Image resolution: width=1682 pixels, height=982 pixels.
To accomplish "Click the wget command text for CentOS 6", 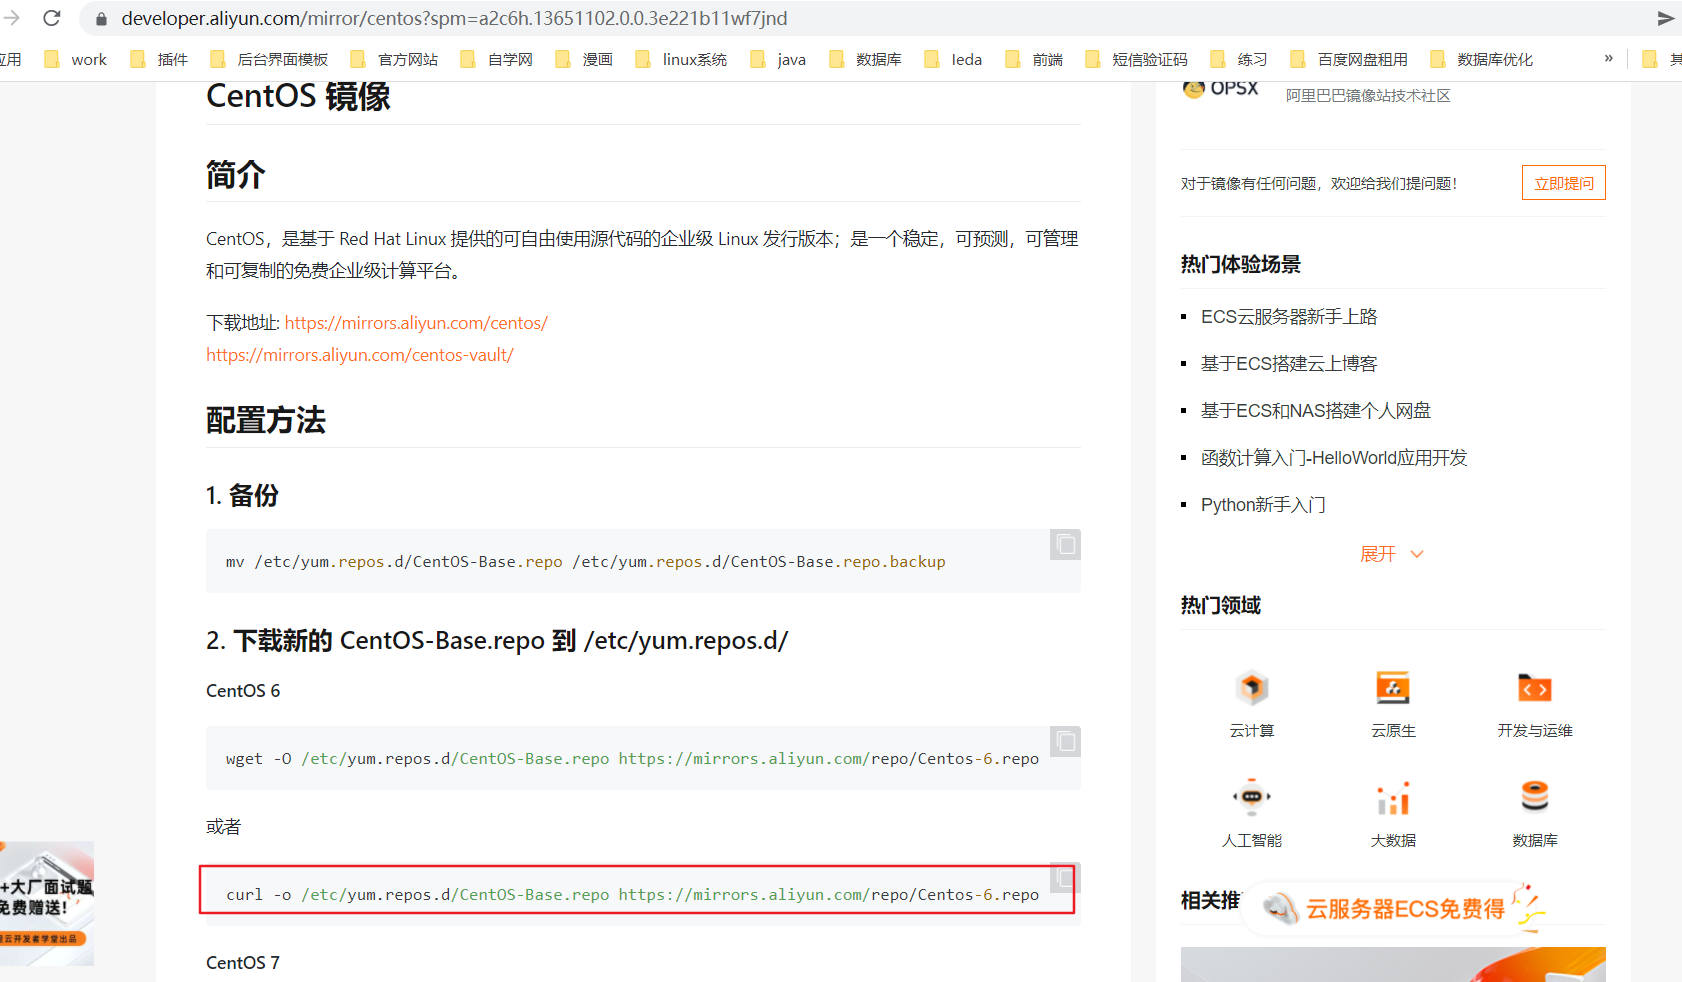I will (x=632, y=759).
